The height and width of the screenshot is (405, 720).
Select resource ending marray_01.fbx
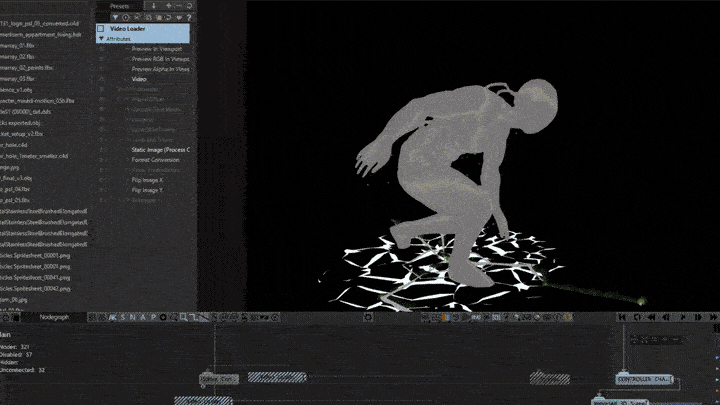[x=17, y=45]
